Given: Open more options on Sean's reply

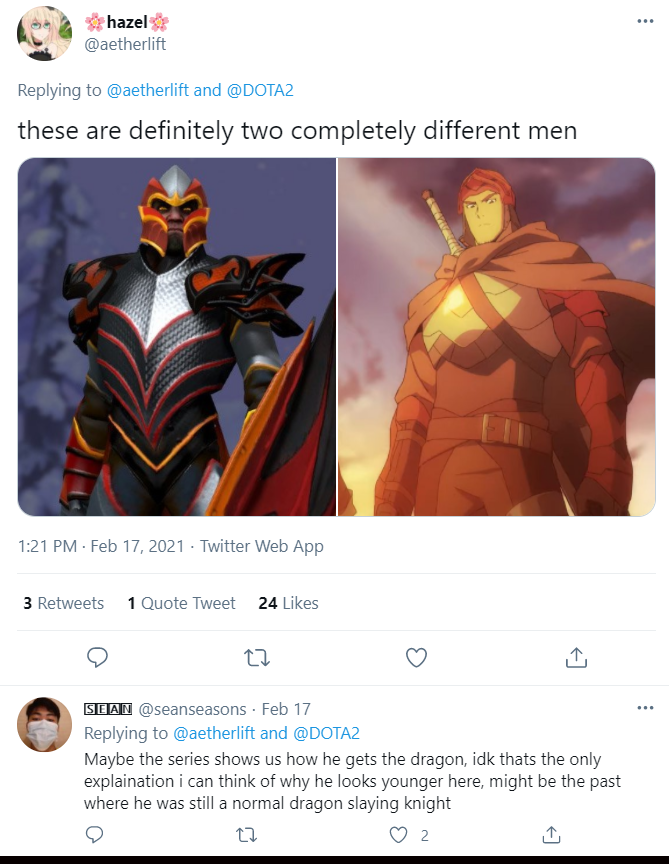Looking at the screenshot, I should [645, 708].
